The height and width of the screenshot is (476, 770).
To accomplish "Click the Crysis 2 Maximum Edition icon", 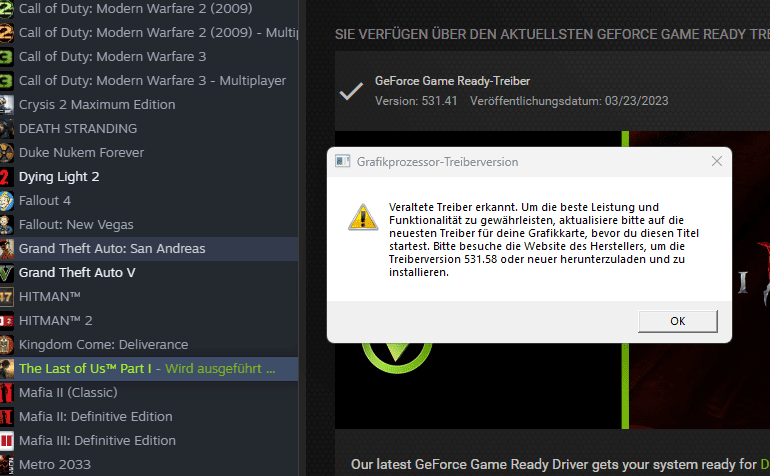I will (6, 105).
